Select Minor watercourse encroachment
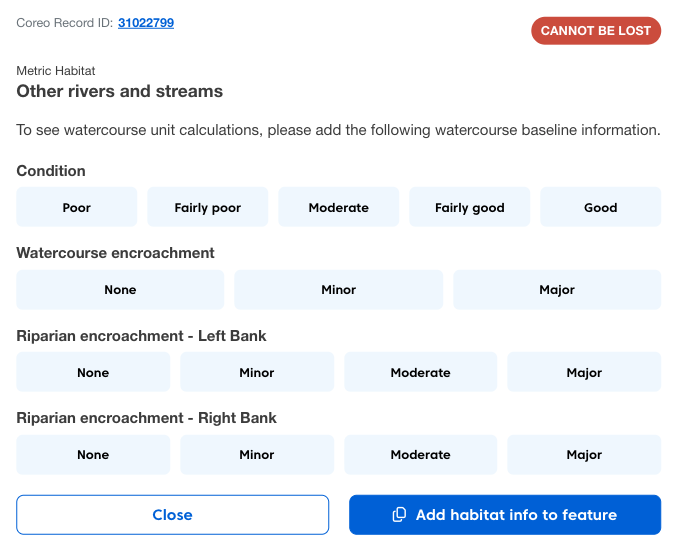 339,290
